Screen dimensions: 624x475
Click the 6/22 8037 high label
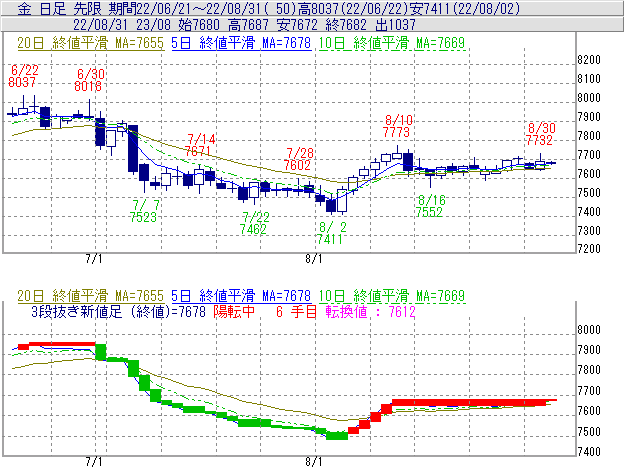tap(23, 76)
